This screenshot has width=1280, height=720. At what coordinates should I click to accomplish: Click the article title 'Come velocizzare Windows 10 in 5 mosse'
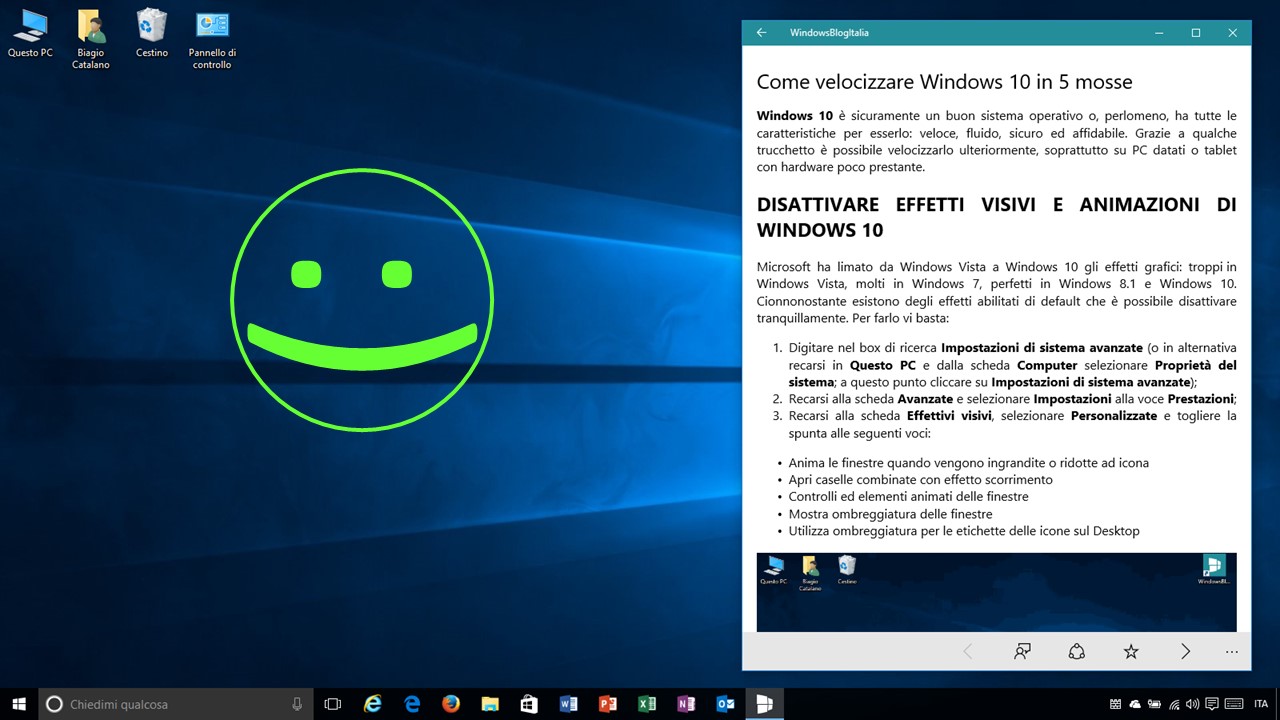(x=944, y=81)
